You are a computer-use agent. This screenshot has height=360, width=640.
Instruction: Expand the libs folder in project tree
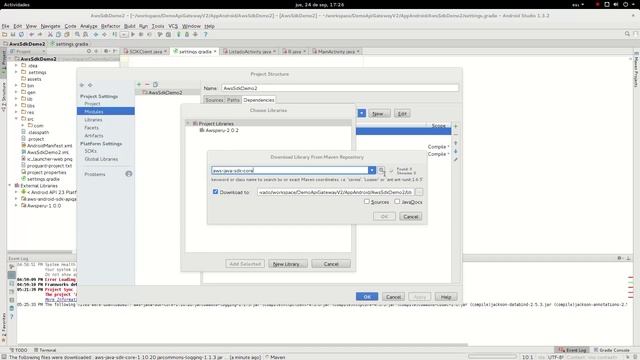tap(16, 106)
